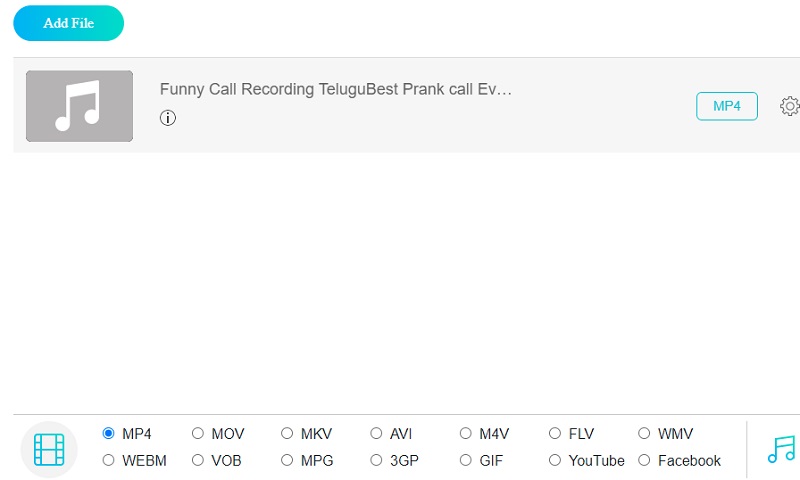
Task: Click the file info icon
Action: [x=168, y=118]
